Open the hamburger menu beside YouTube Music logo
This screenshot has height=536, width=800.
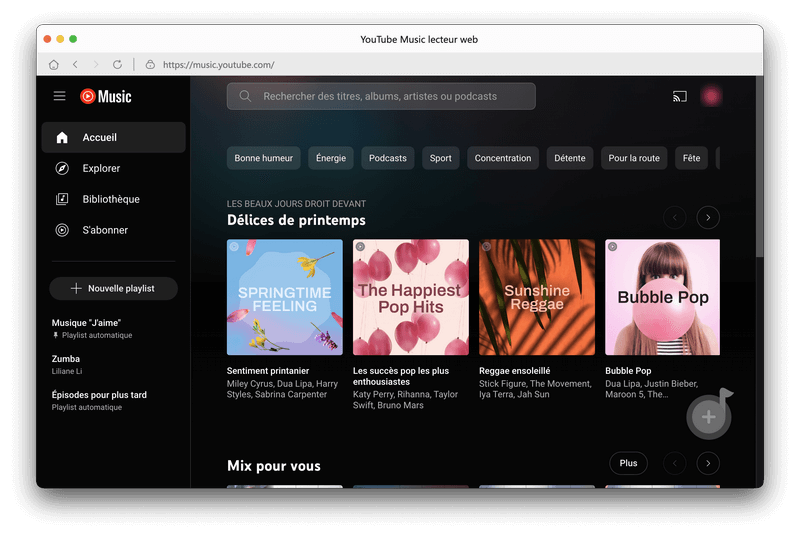(x=60, y=96)
